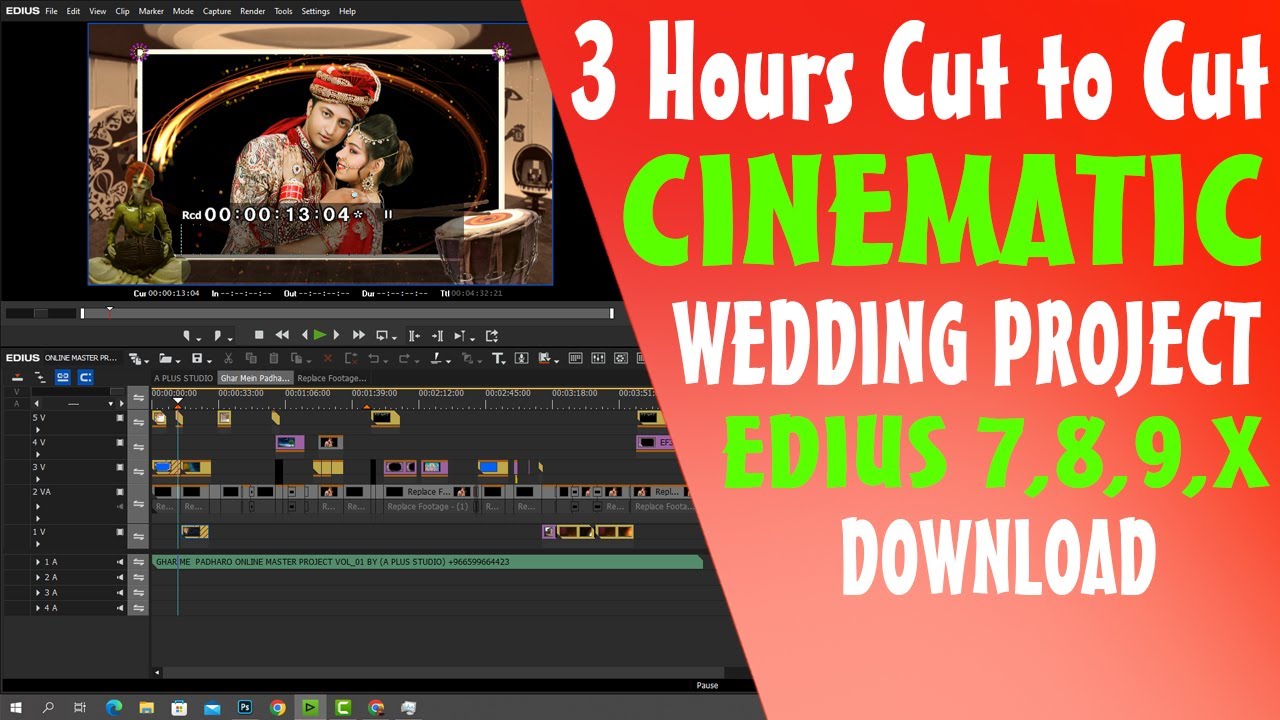
Task: Toggle video mute on track 5 V
Action: (x=120, y=418)
